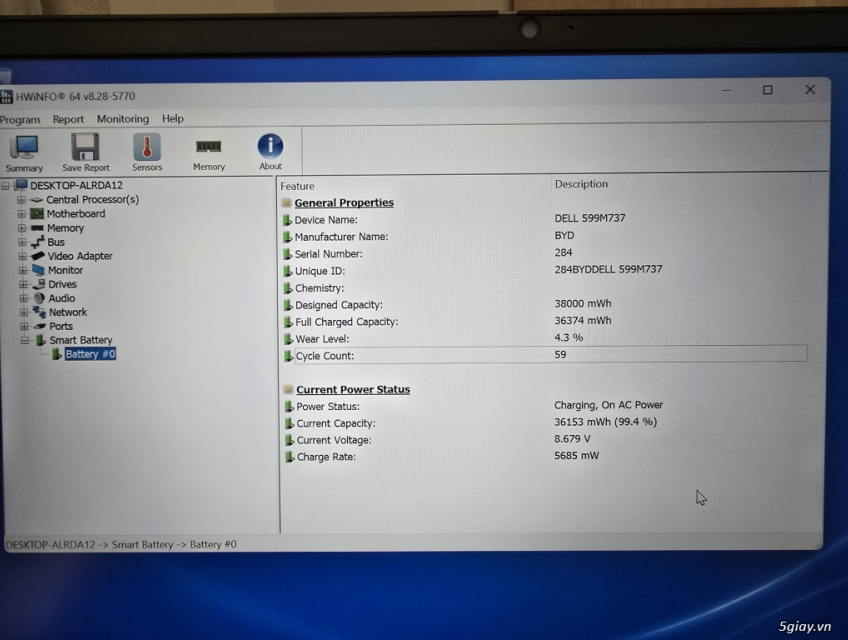Select the Wear Level description value

[568, 338]
